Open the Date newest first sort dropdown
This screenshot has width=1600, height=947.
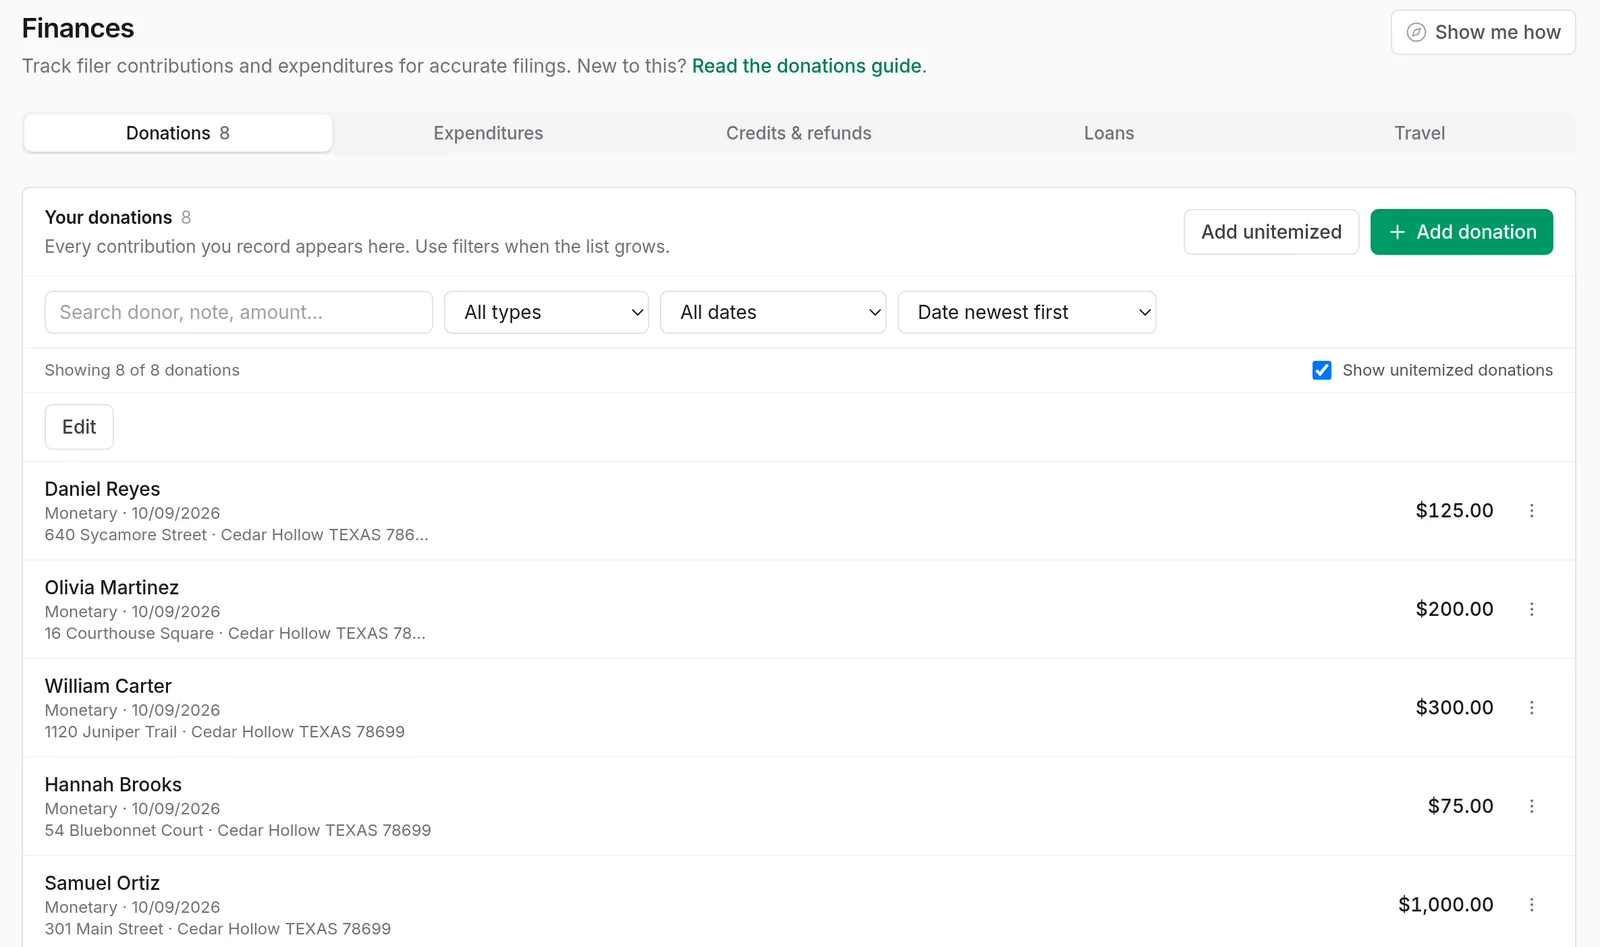coord(1027,312)
